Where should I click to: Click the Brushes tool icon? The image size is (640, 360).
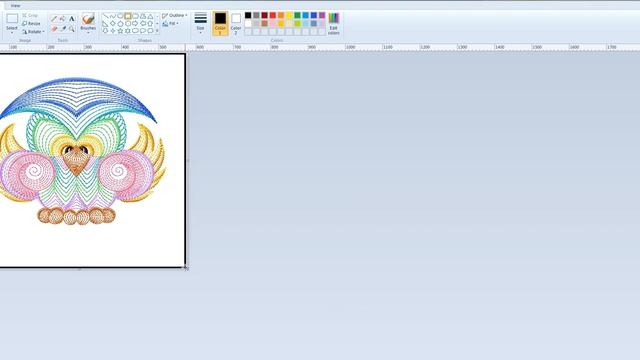(88, 19)
